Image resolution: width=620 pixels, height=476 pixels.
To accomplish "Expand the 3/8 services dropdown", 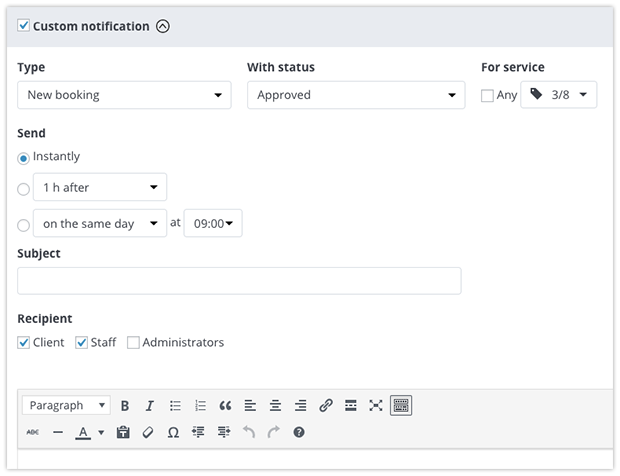I will point(558,95).
